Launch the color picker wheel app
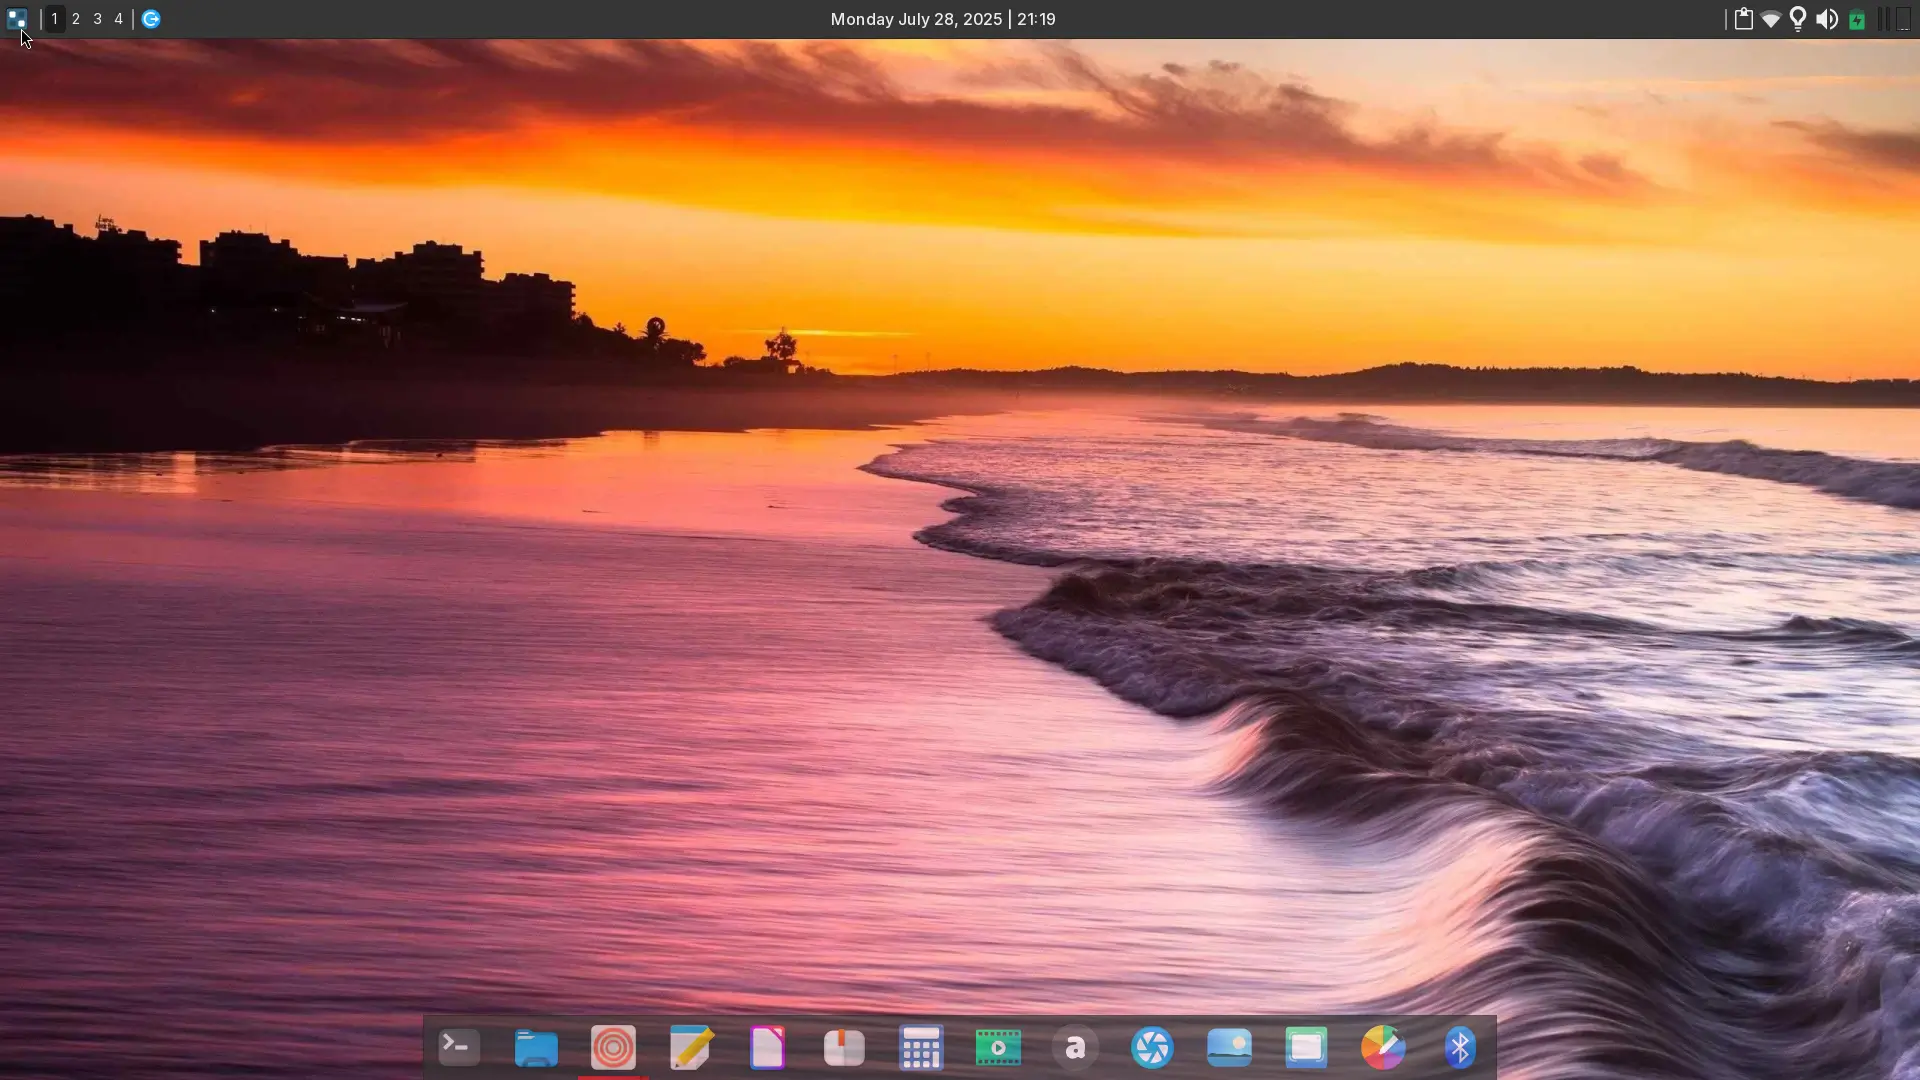Image resolution: width=1920 pixels, height=1080 pixels. pos(1383,1047)
